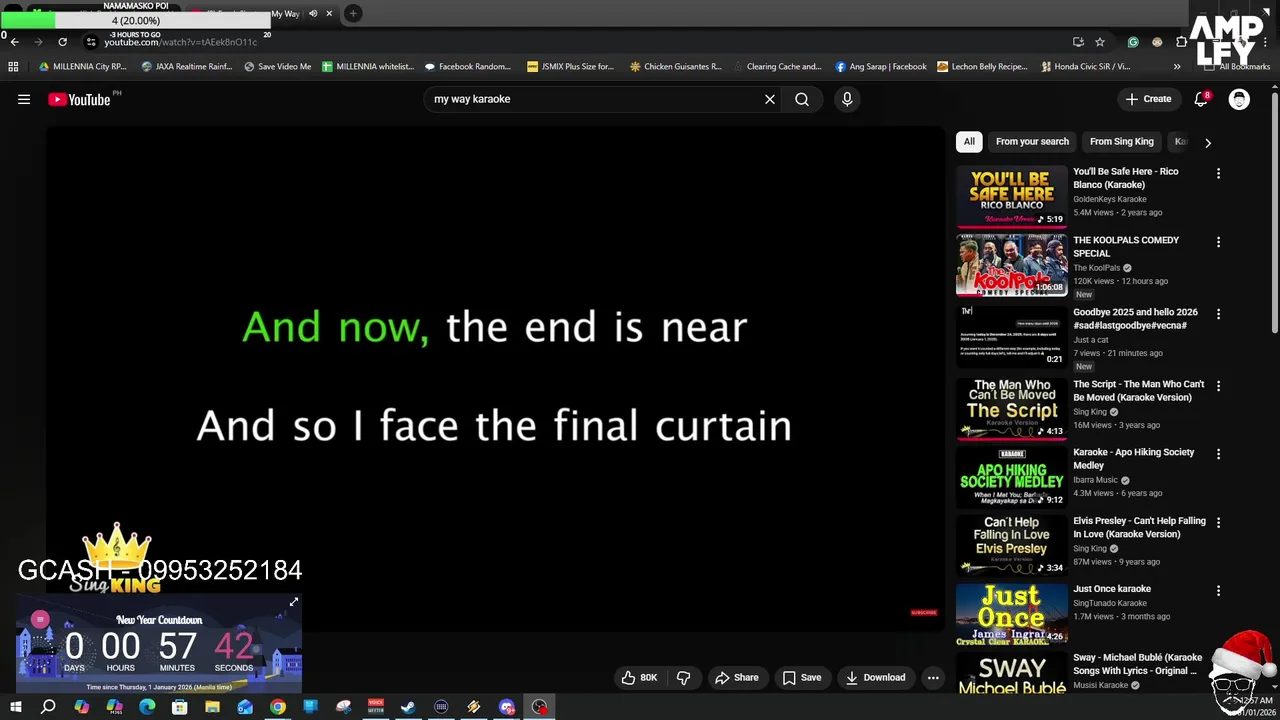Open the You'll Be Safe Here thumbnail
This screenshot has width=1280, height=720.
[x=1012, y=196]
